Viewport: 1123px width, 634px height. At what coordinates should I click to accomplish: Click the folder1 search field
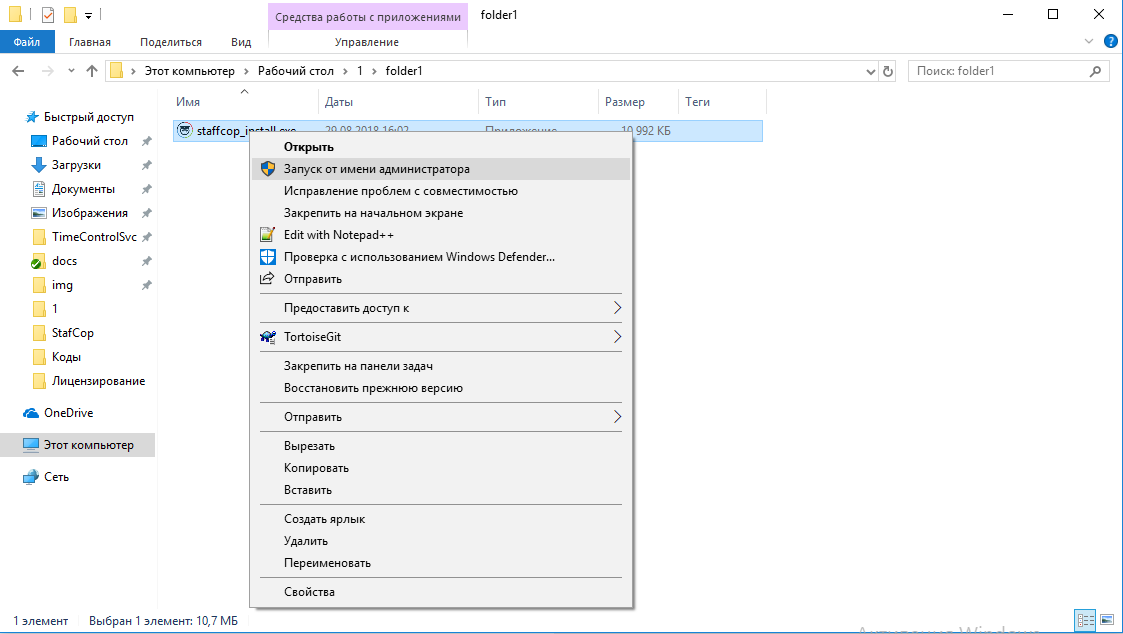(x=1008, y=71)
